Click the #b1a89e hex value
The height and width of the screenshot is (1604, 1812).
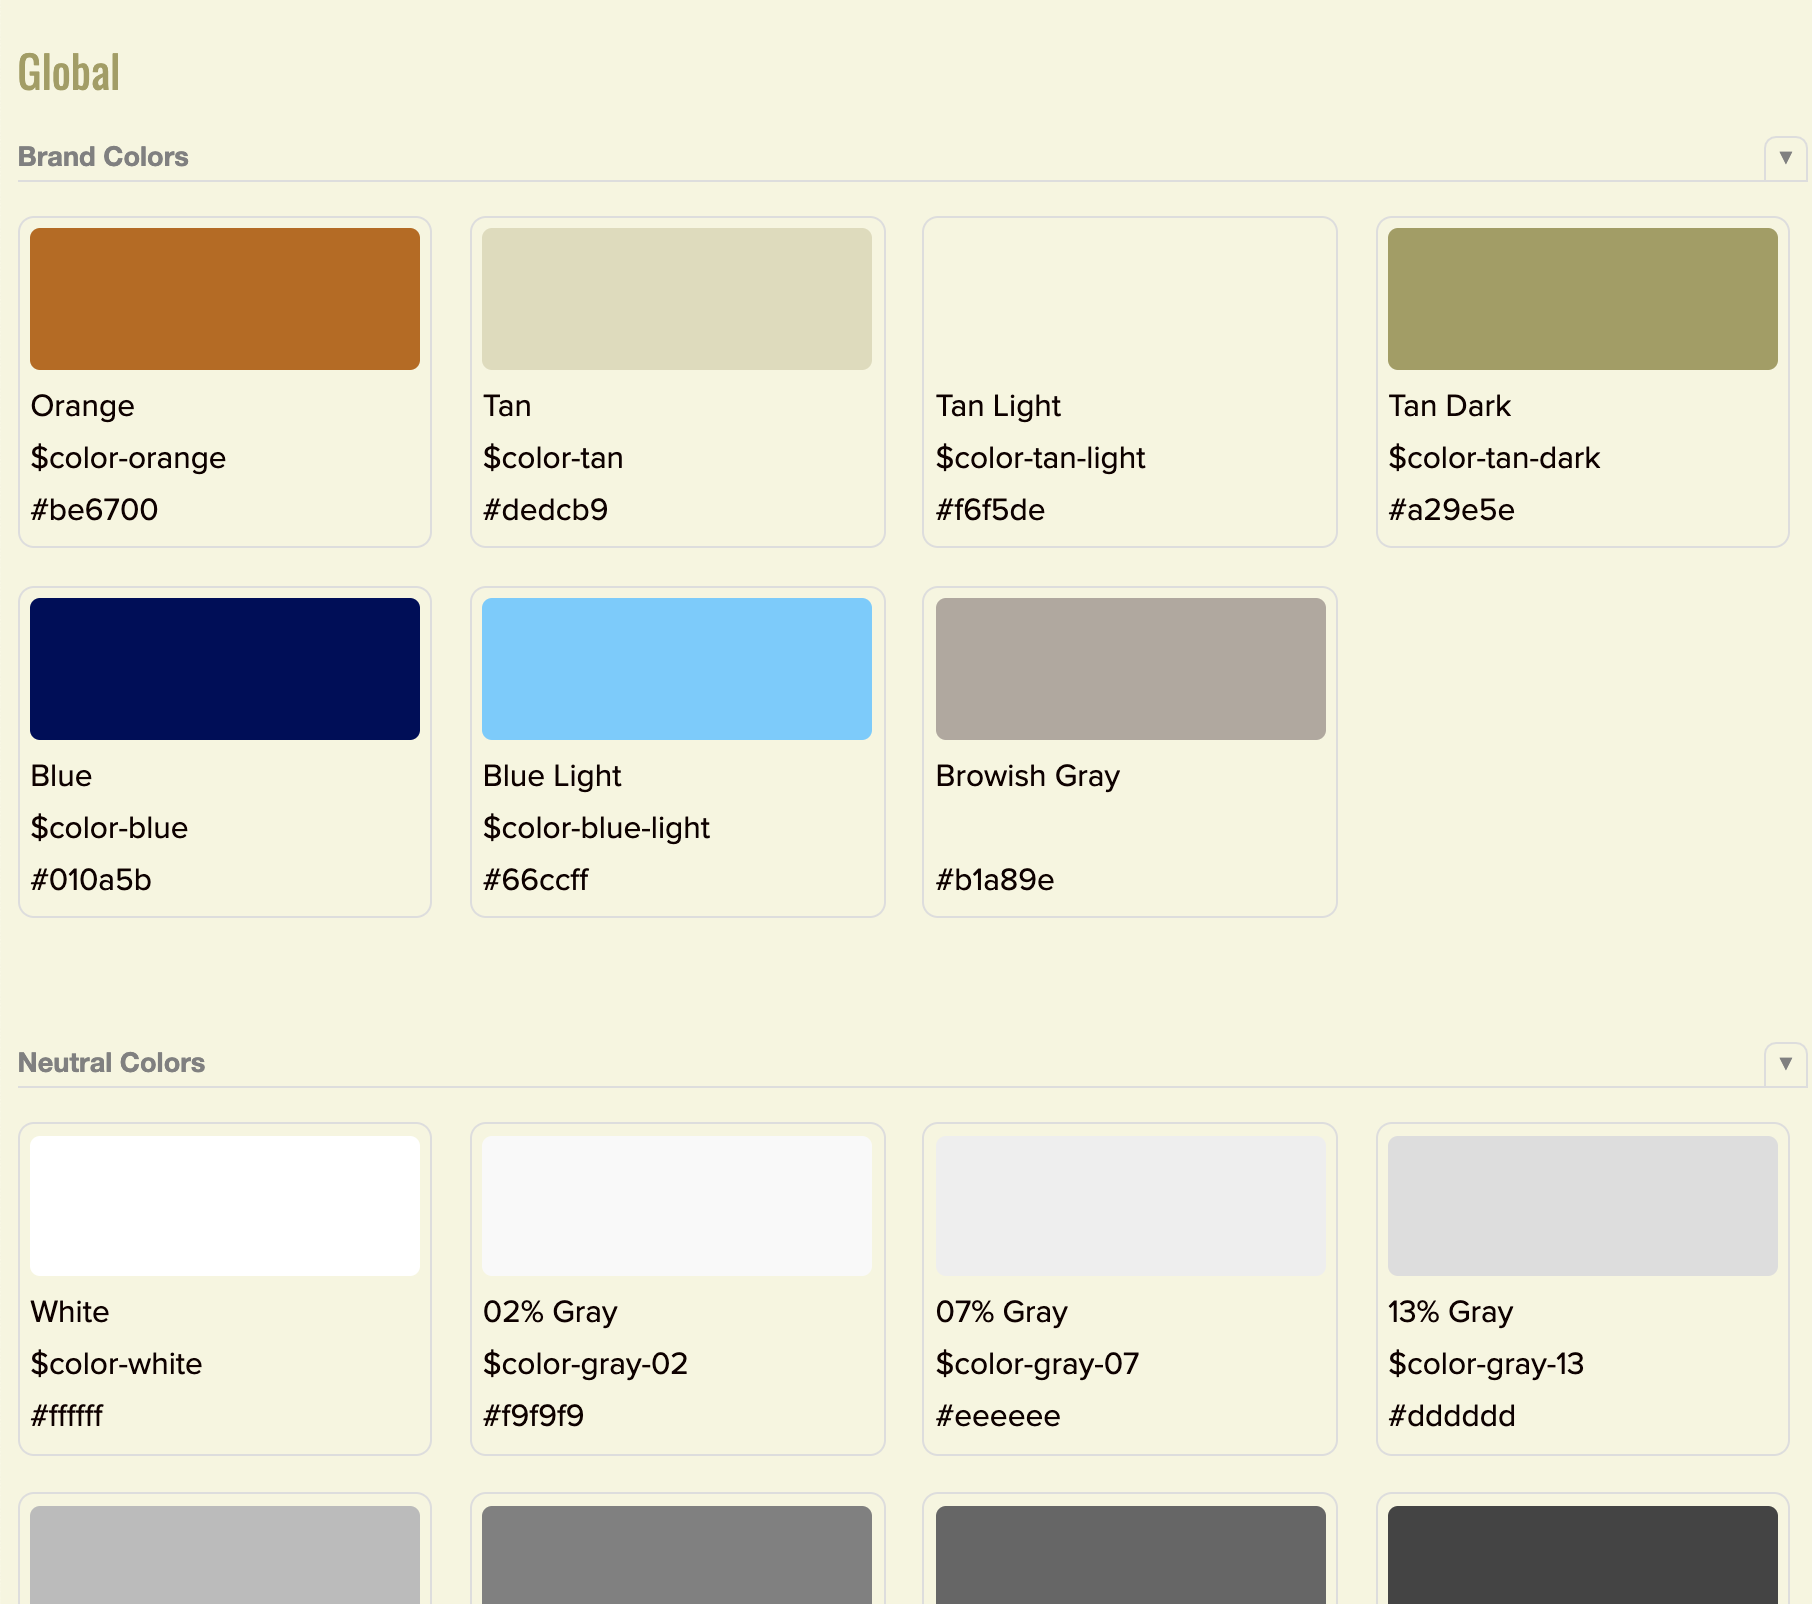(995, 880)
